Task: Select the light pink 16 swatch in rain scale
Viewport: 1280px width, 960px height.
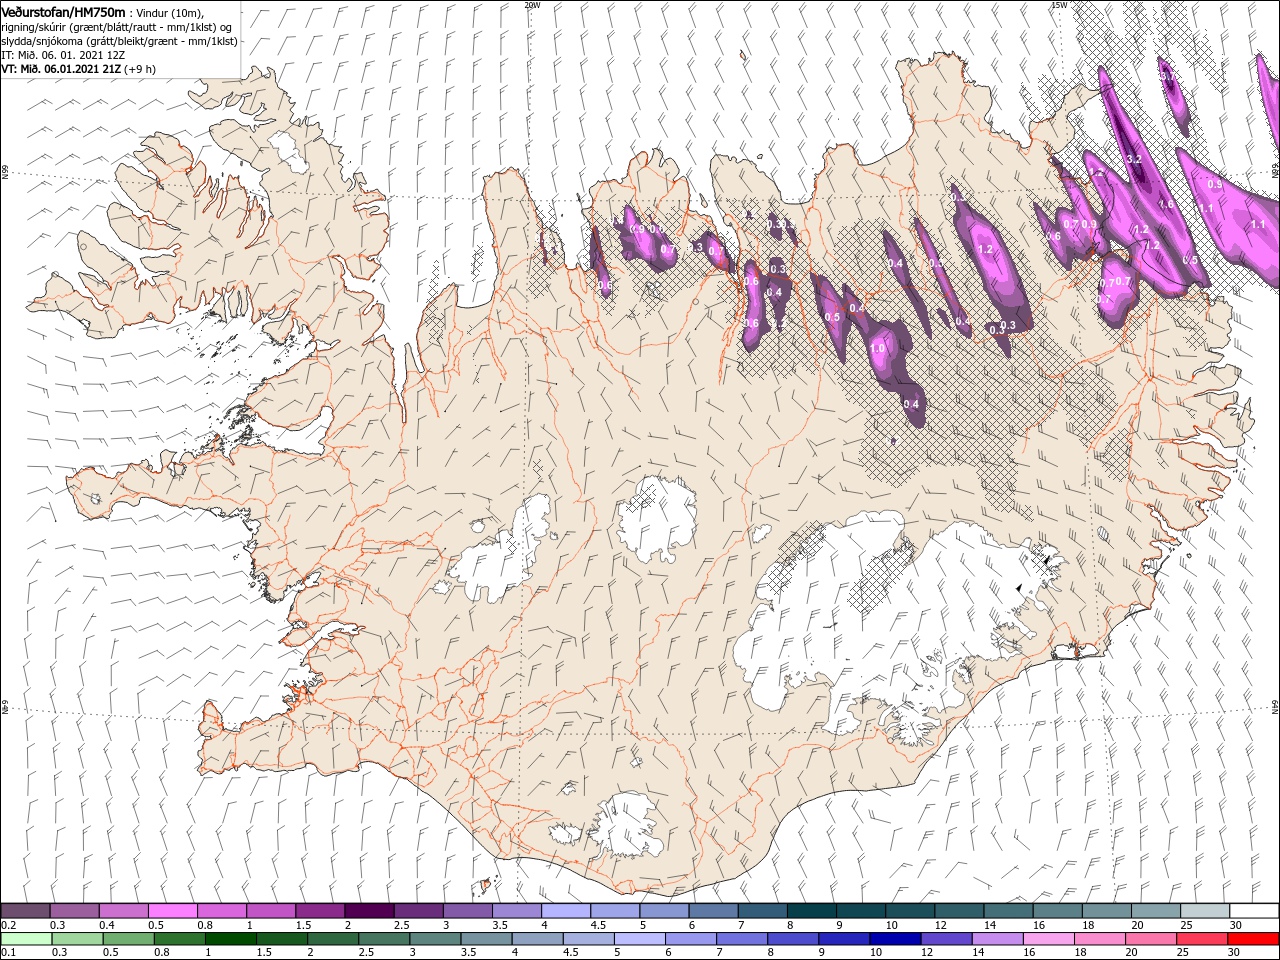Action: (x=1049, y=939)
